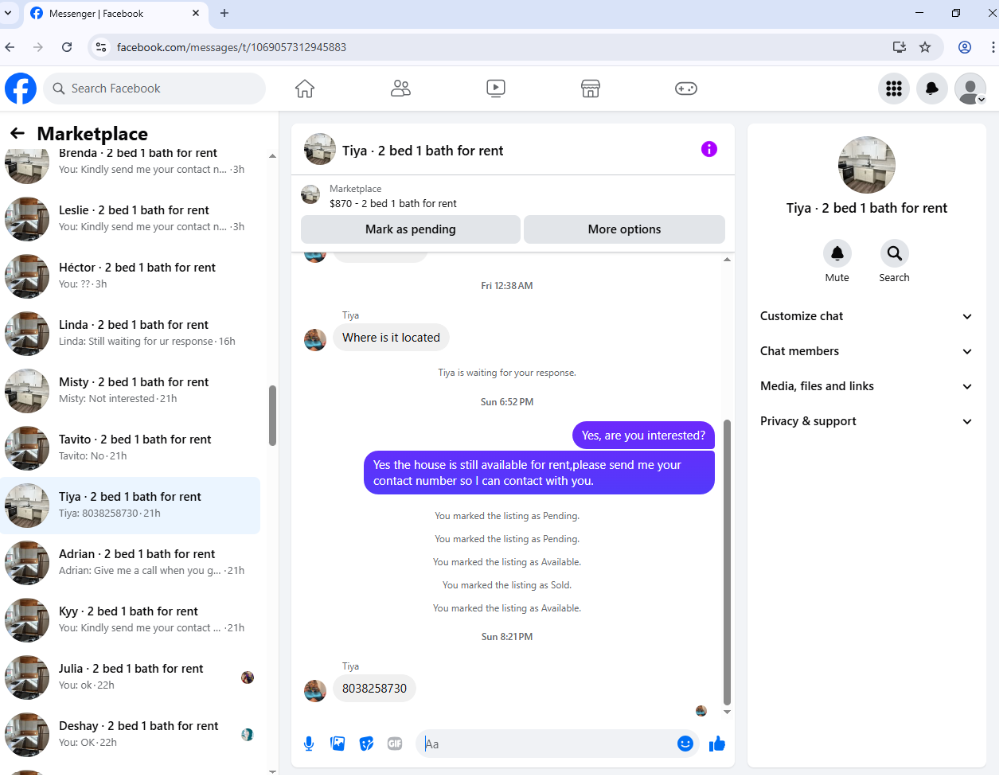Screen dimensions: 999x775
Task: Select the Messenger | Facebook browser tab
Action: [x=116, y=13]
